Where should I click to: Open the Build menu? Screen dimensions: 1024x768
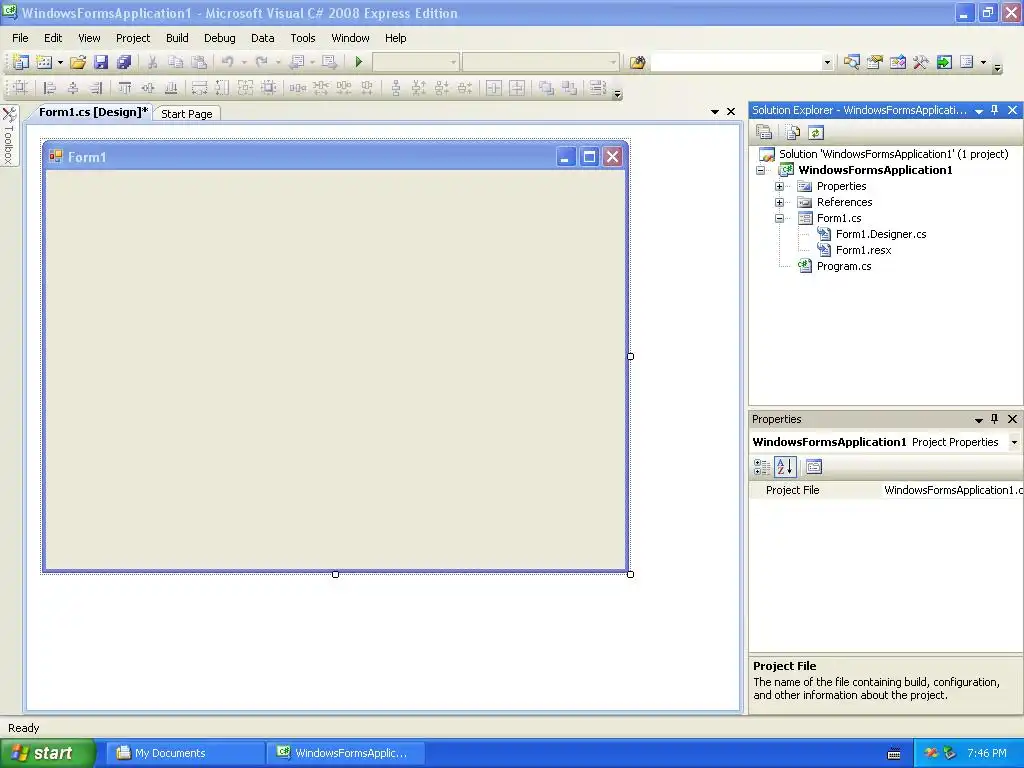click(177, 38)
